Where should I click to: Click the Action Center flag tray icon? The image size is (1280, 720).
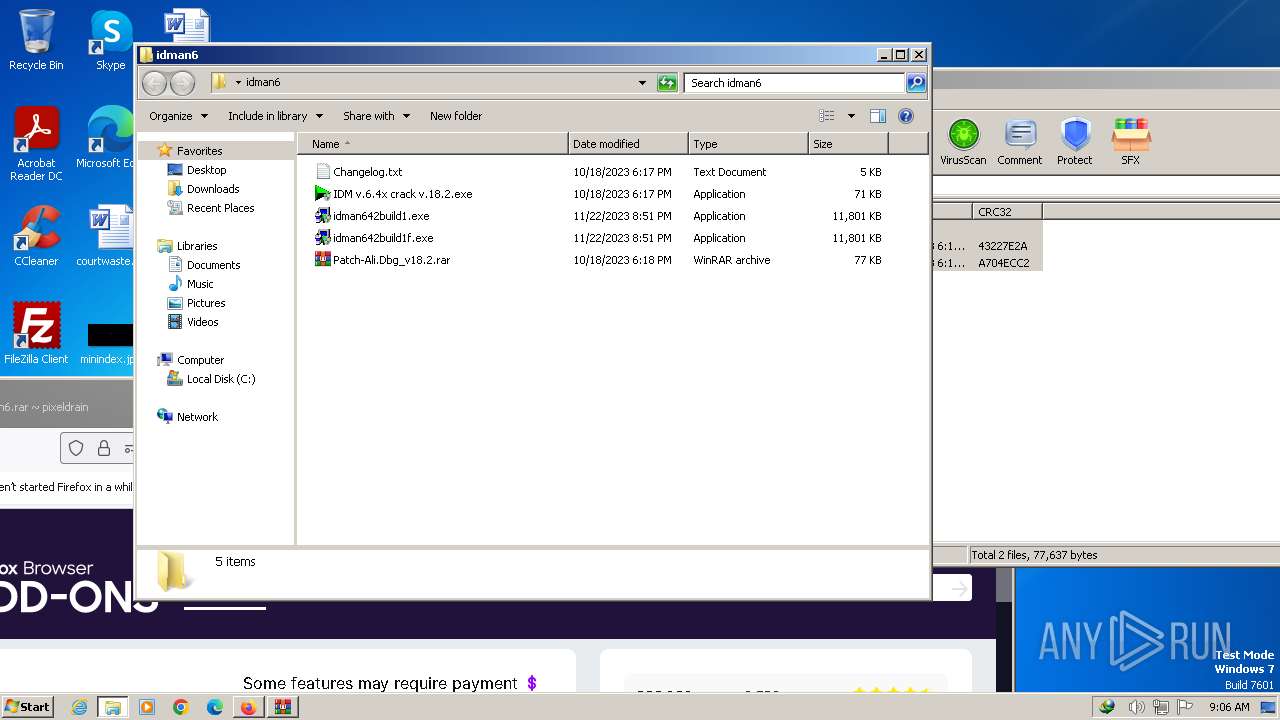tap(1185, 707)
